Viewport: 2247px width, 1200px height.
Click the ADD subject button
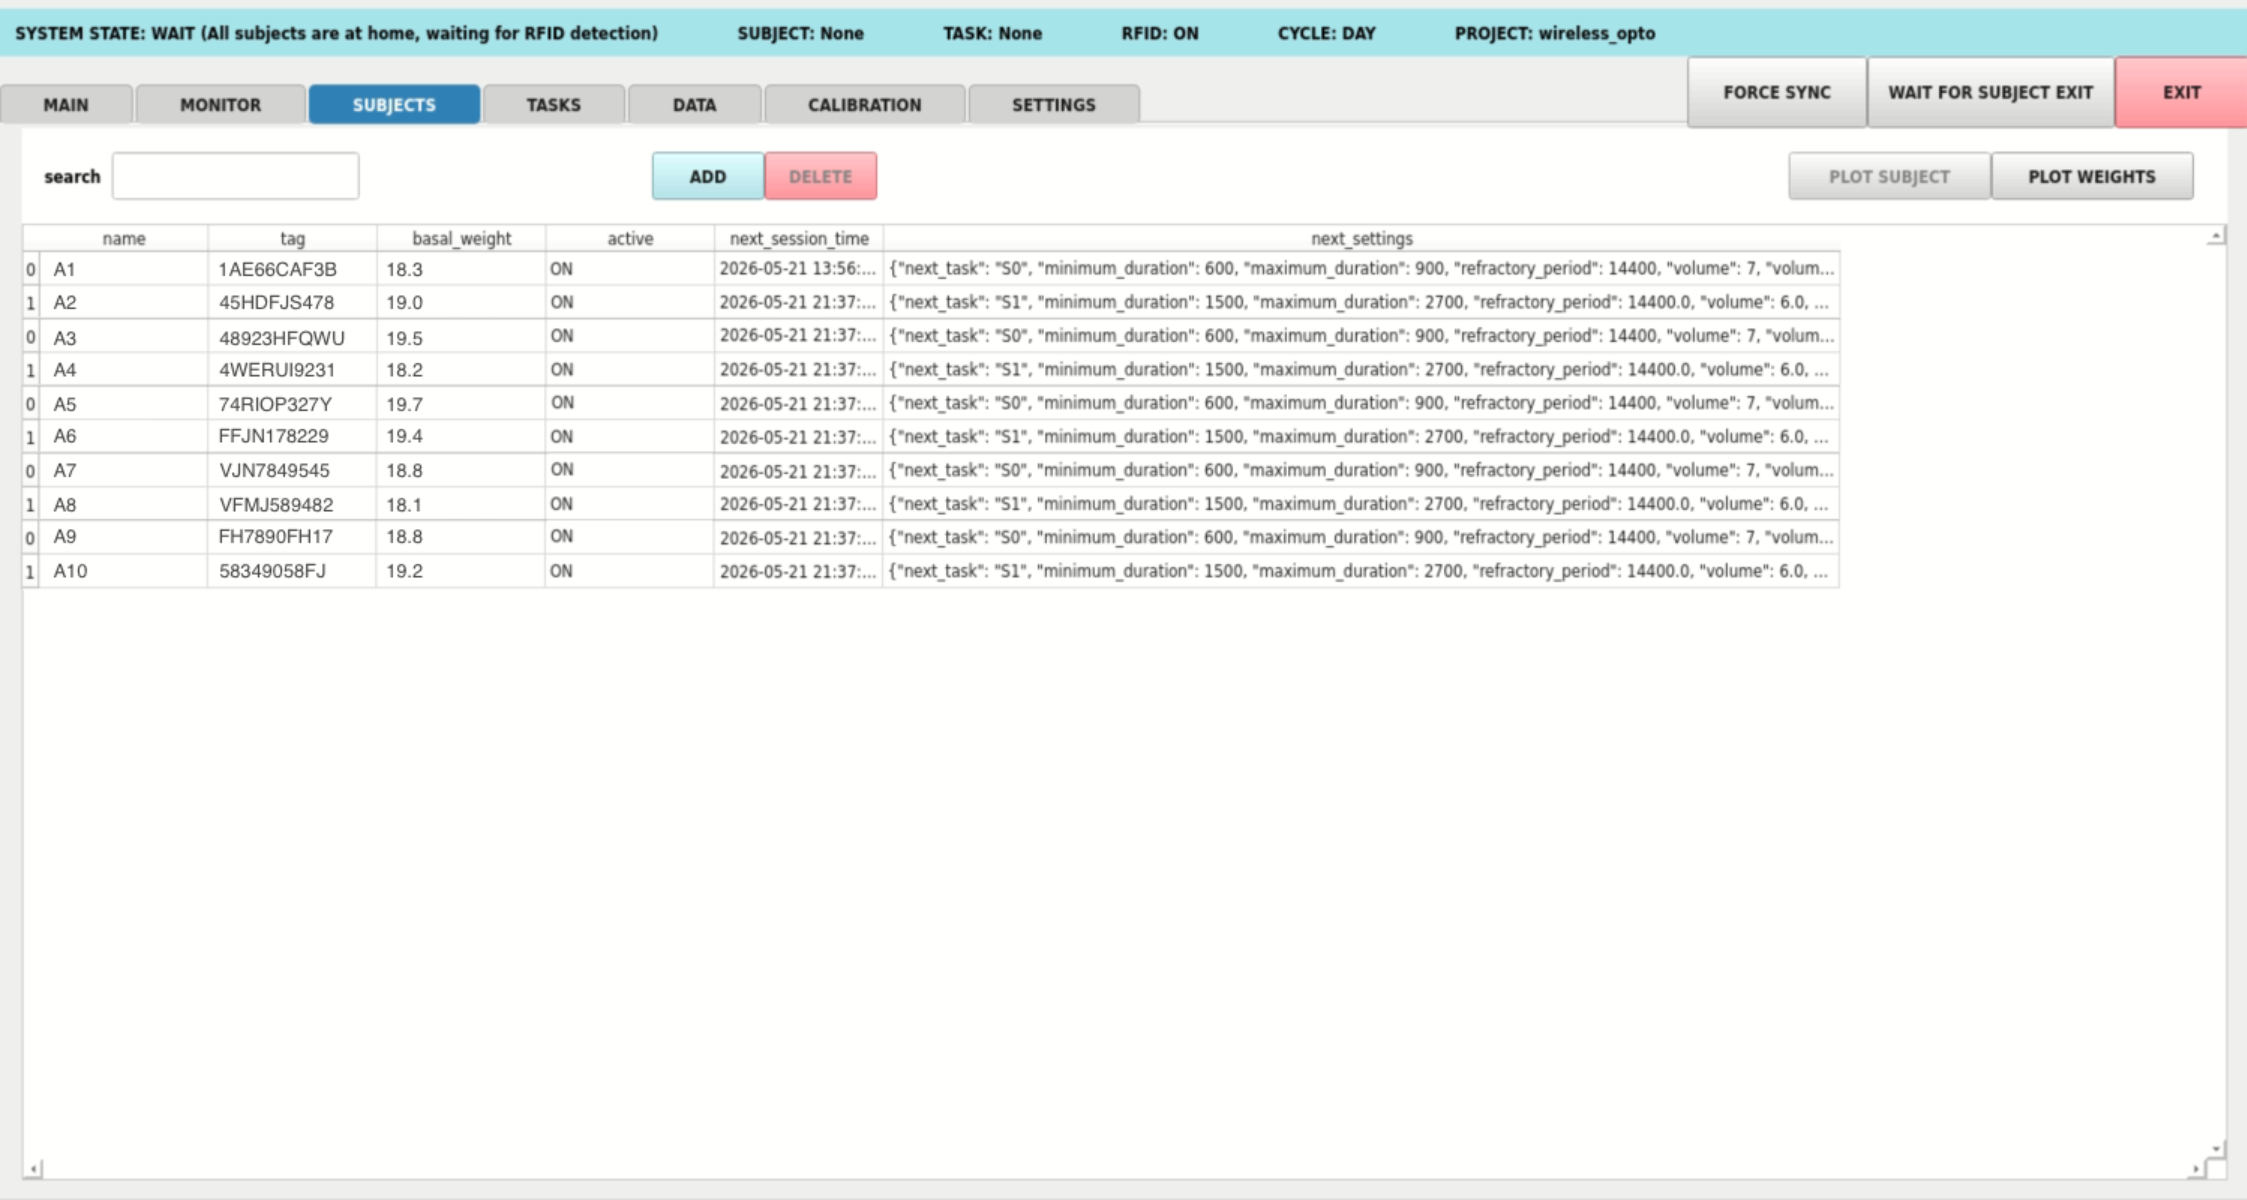click(707, 176)
